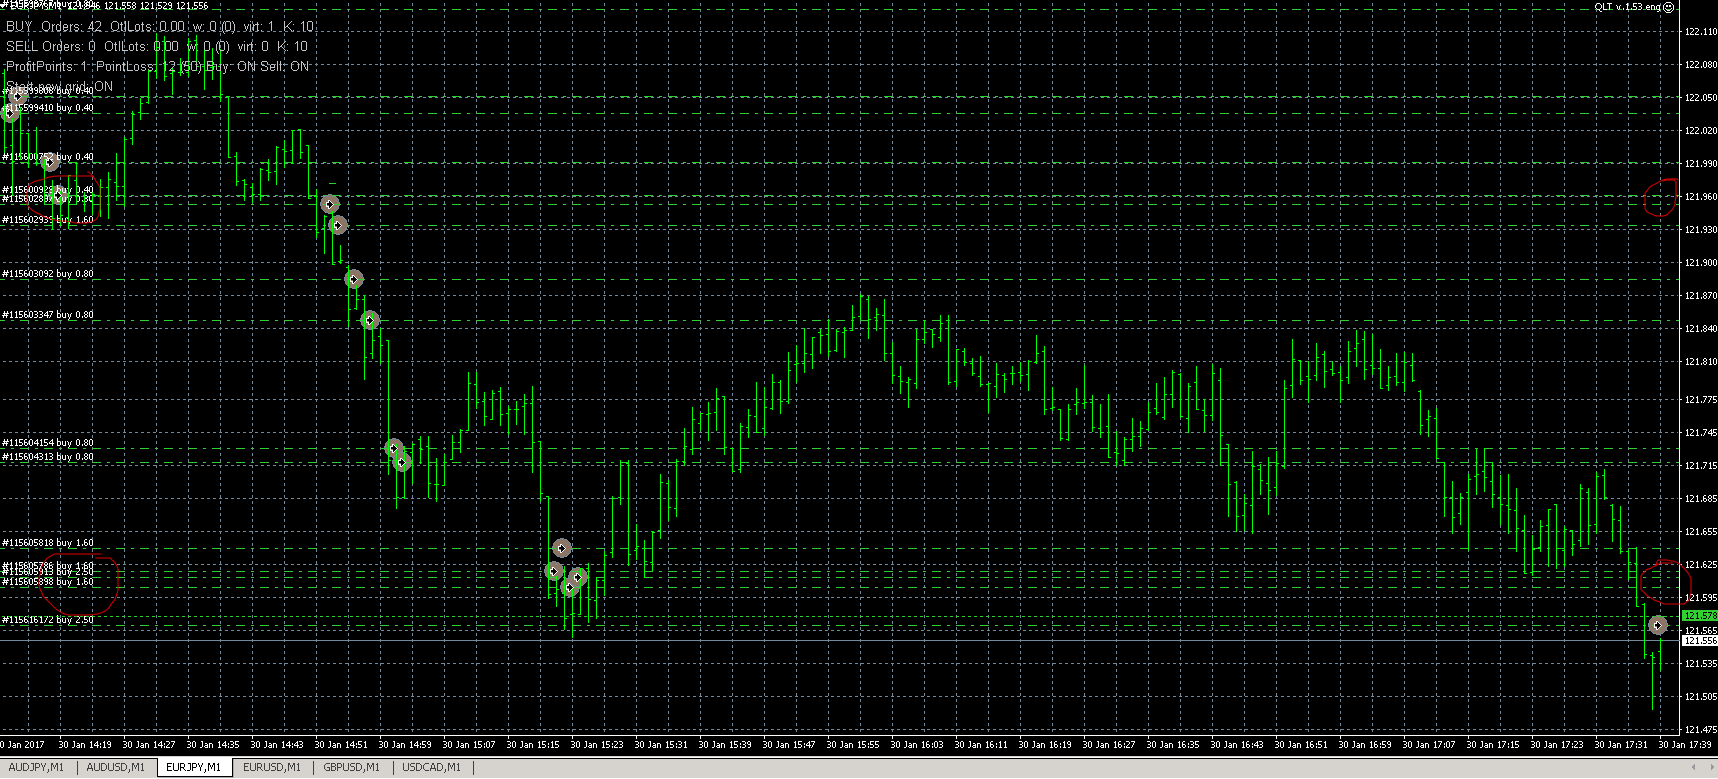This screenshot has width=1718, height=779.
Task: Click order label #115604154 buy 0.80
Action: pyautogui.click(x=48, y=442)
